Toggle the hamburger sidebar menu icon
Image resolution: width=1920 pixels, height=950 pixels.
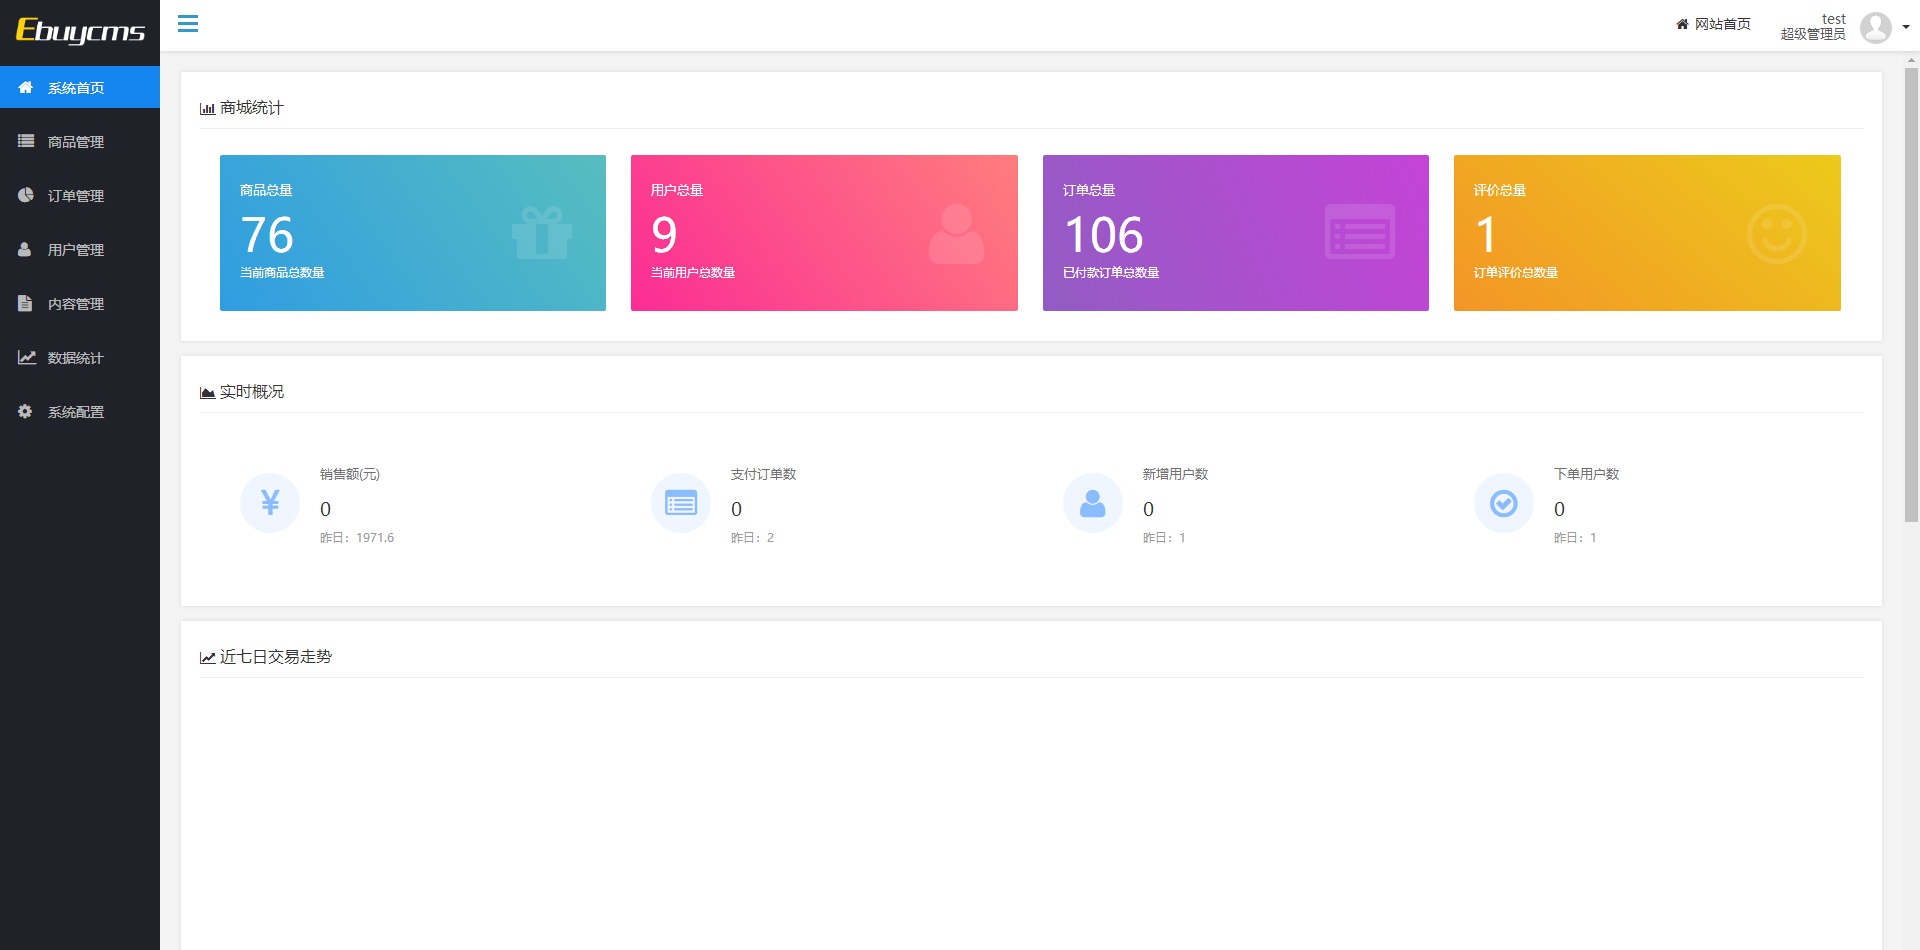pos(188,24)
